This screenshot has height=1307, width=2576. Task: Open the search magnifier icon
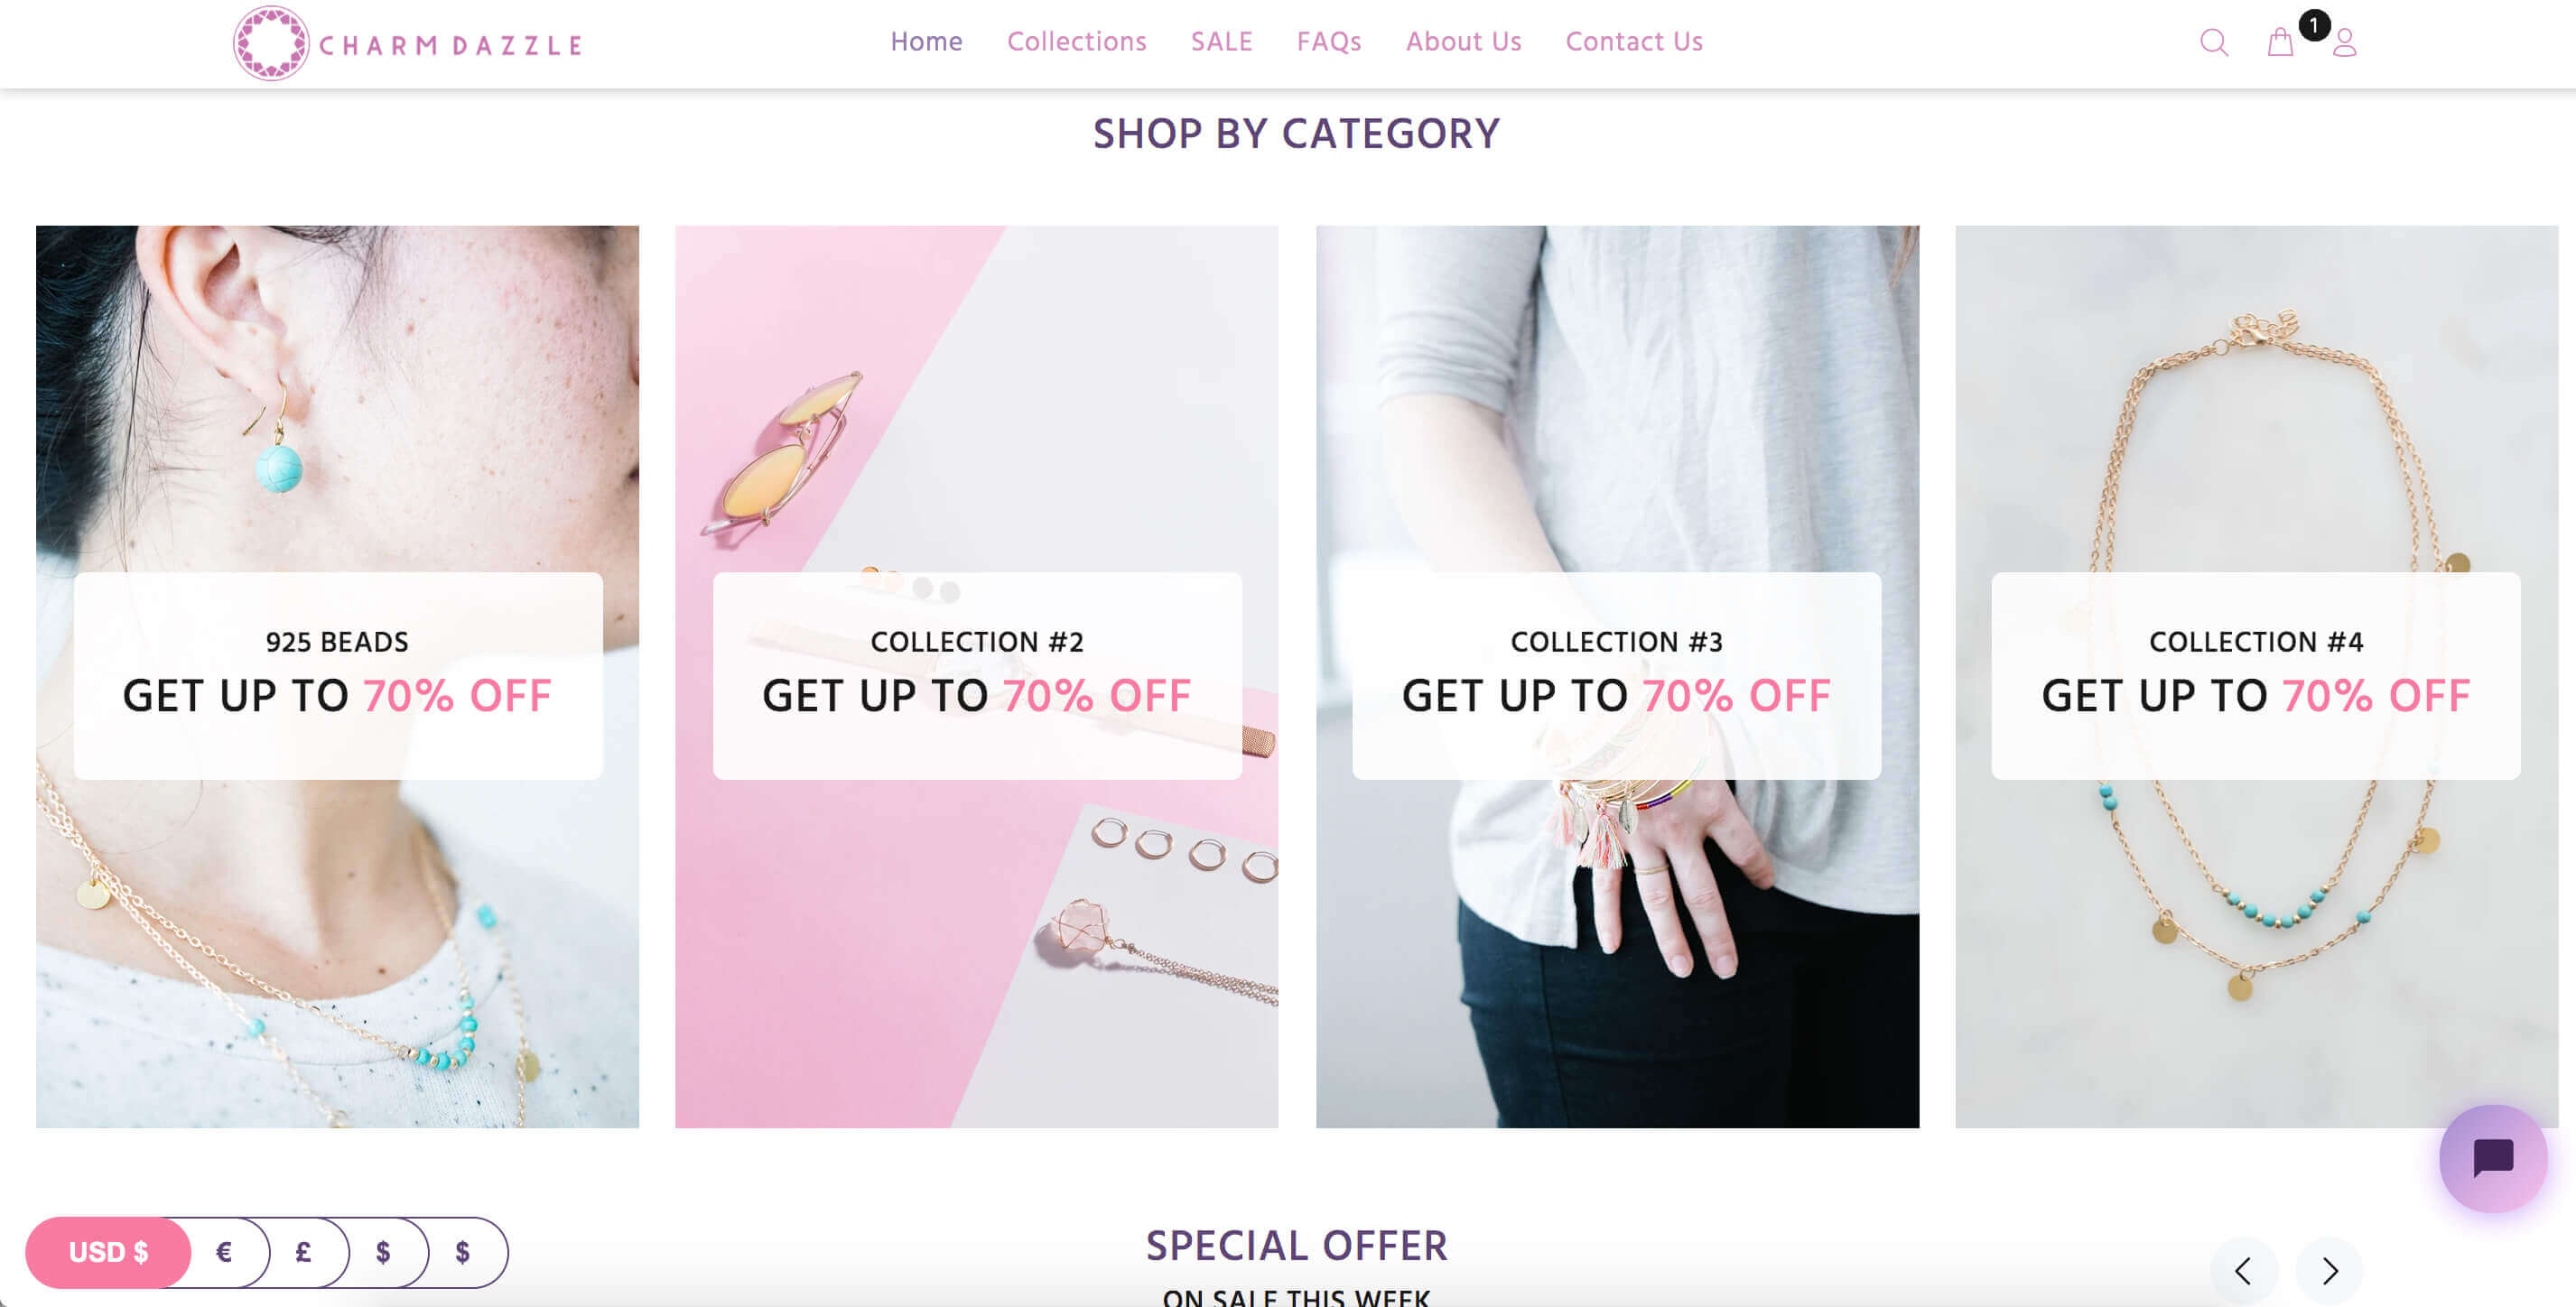(x=2213, y=43)
